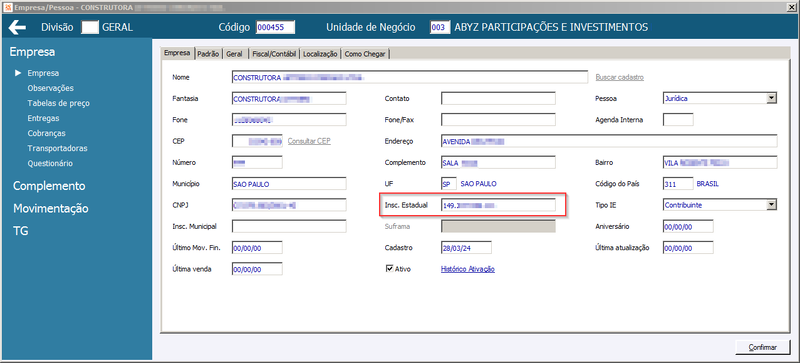Click the Consultar CEP link
This screenshot has height=363, width=800.
pyautogui.click(x=309, y=141)
